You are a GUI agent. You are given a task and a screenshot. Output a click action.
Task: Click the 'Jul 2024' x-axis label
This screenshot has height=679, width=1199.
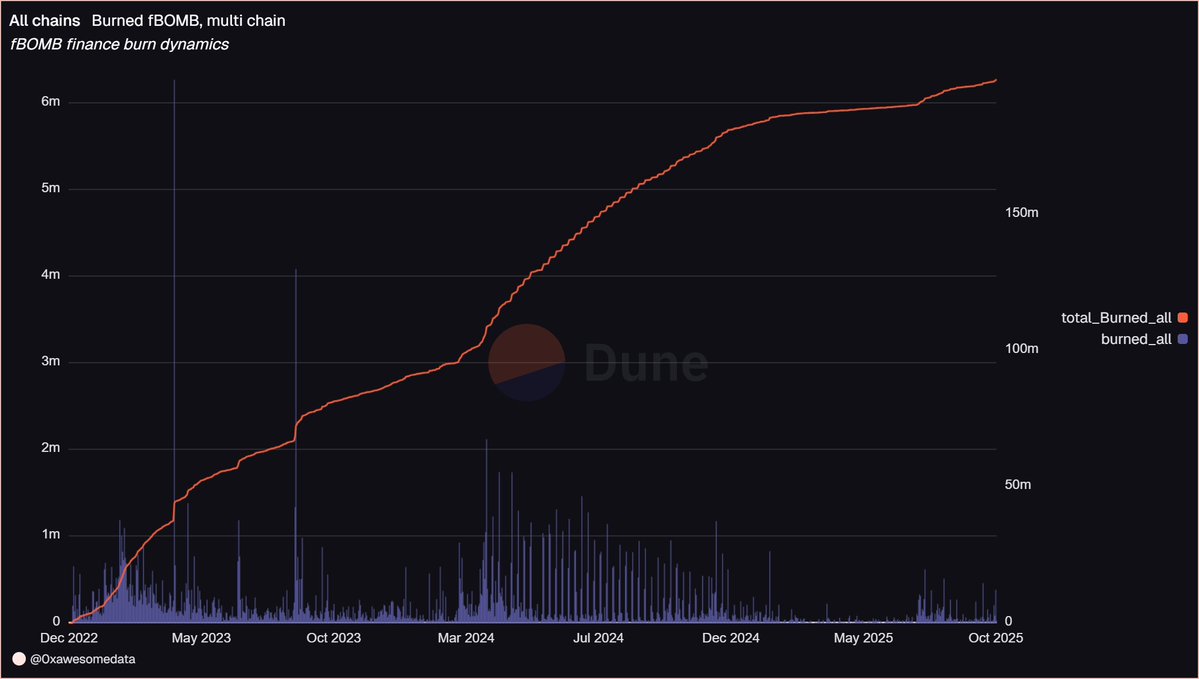coord(597,638)
